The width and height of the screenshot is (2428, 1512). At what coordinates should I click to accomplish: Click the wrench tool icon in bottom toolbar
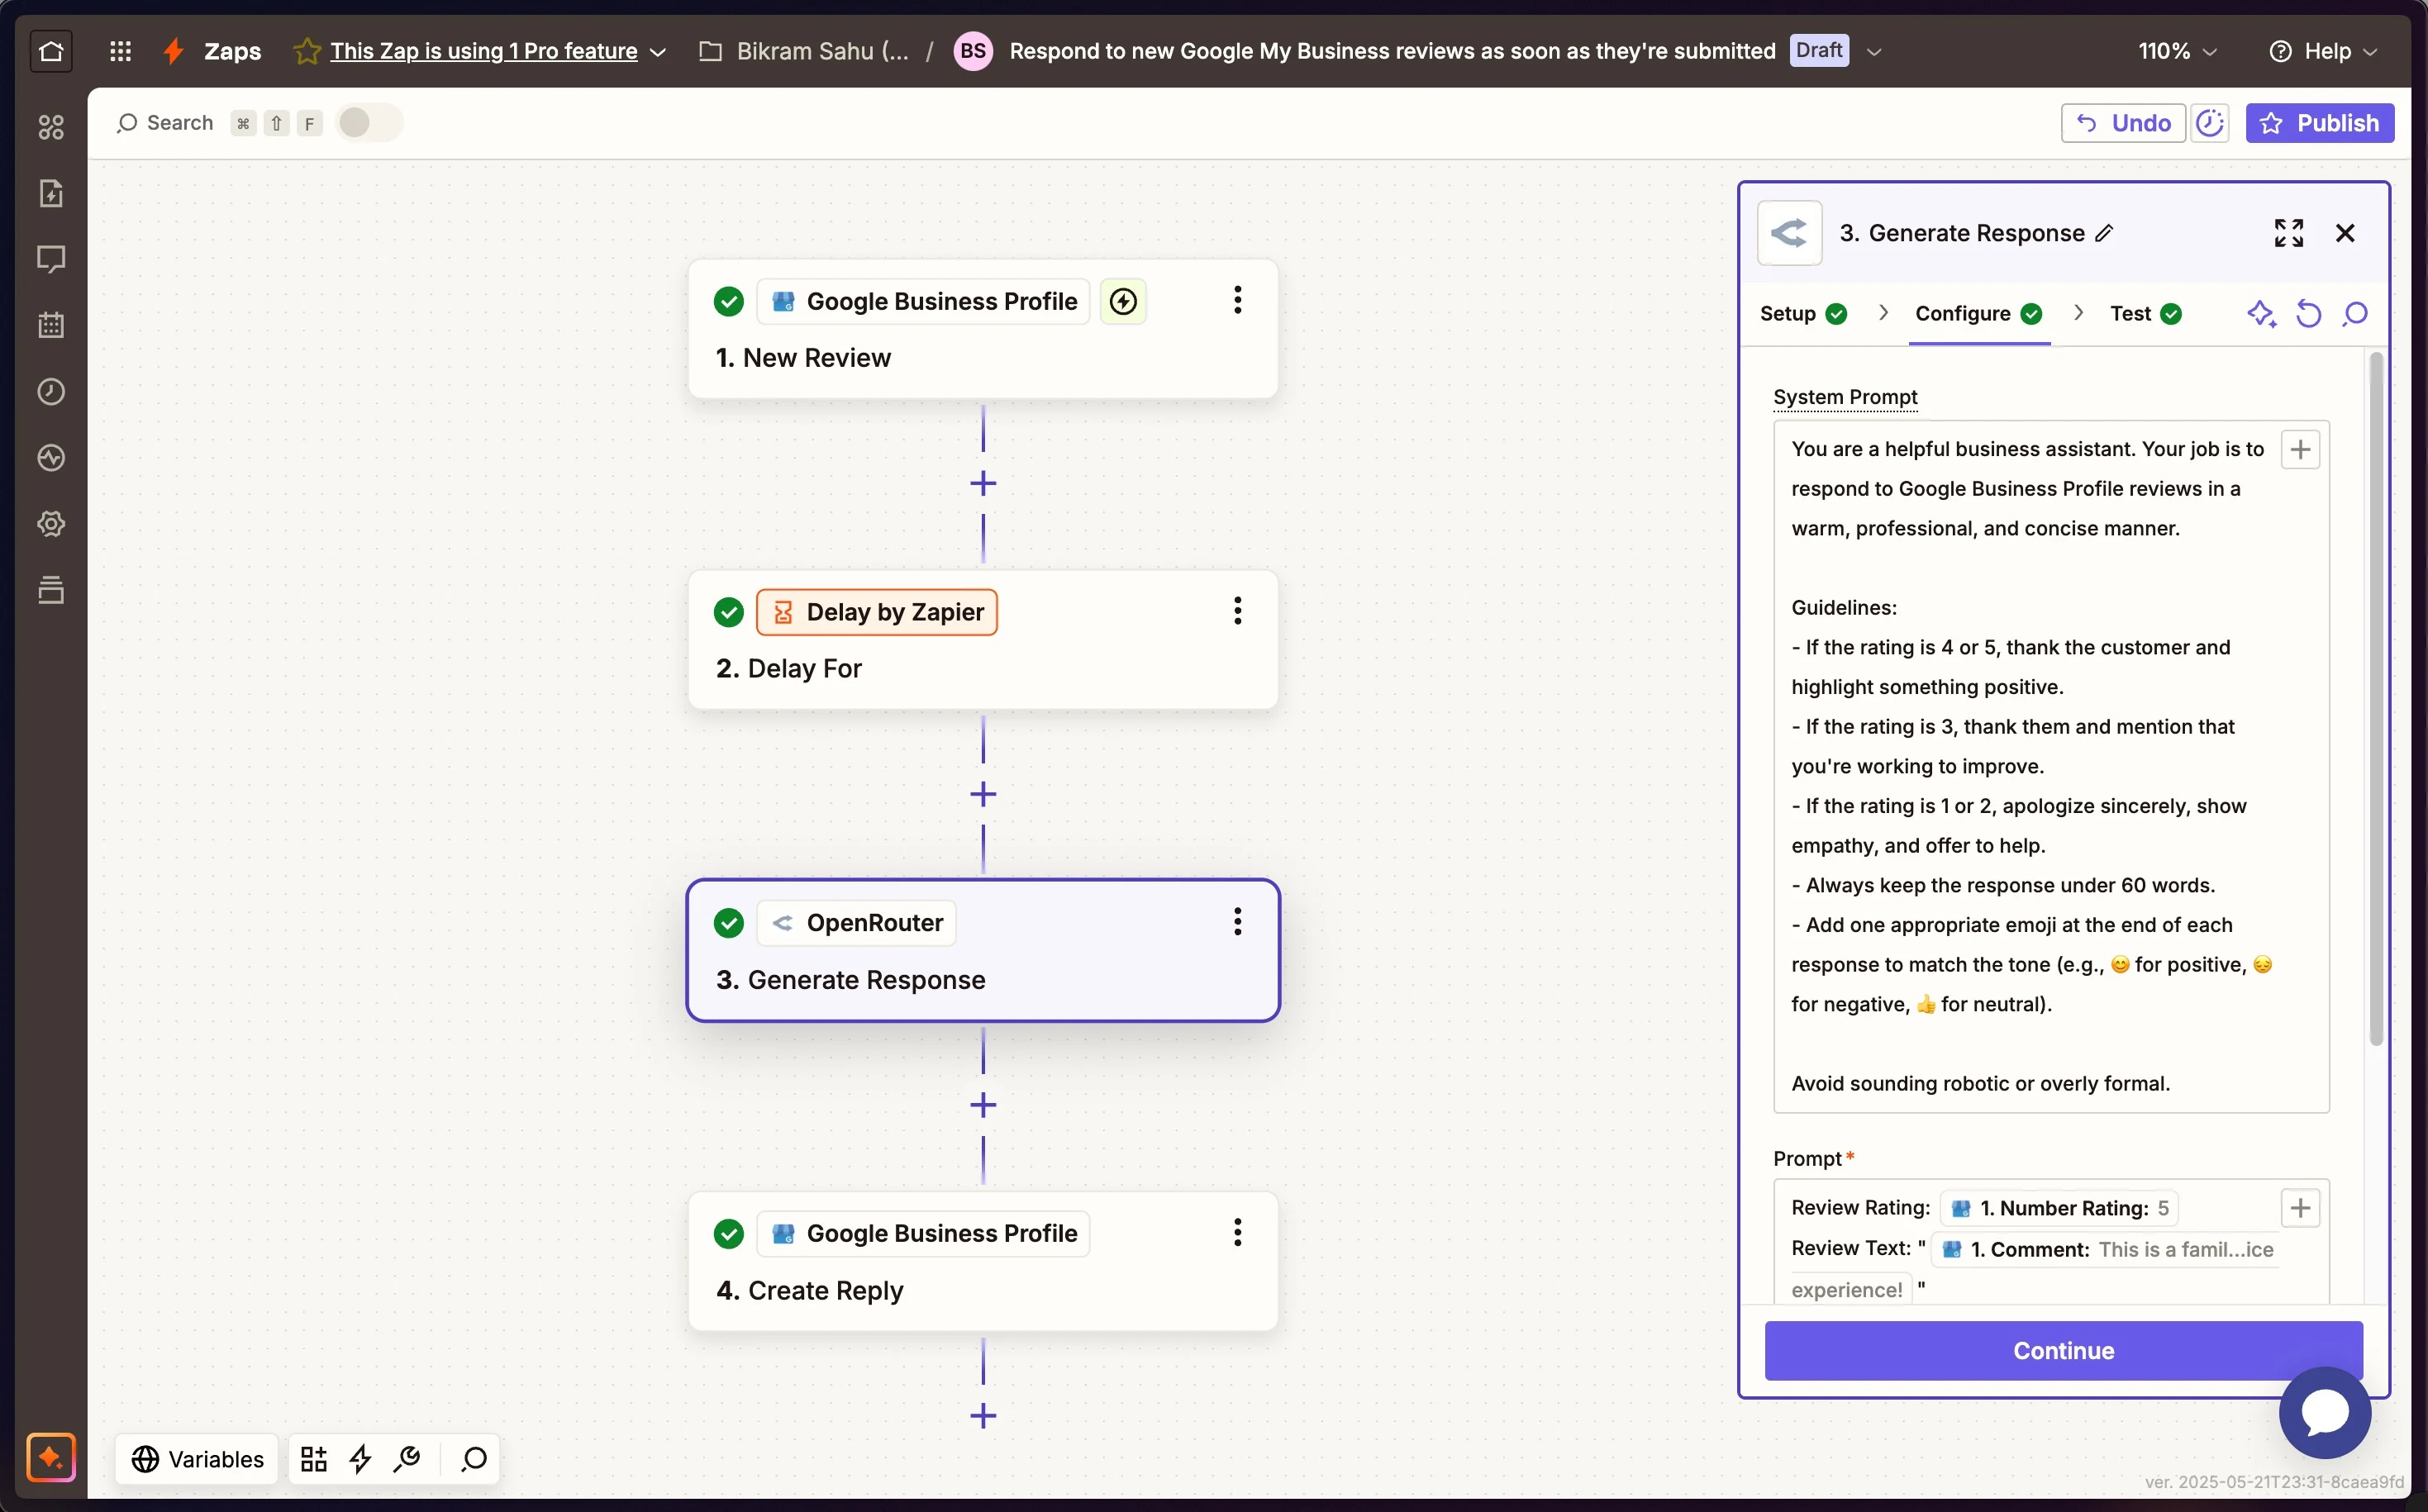(407, 1459)
